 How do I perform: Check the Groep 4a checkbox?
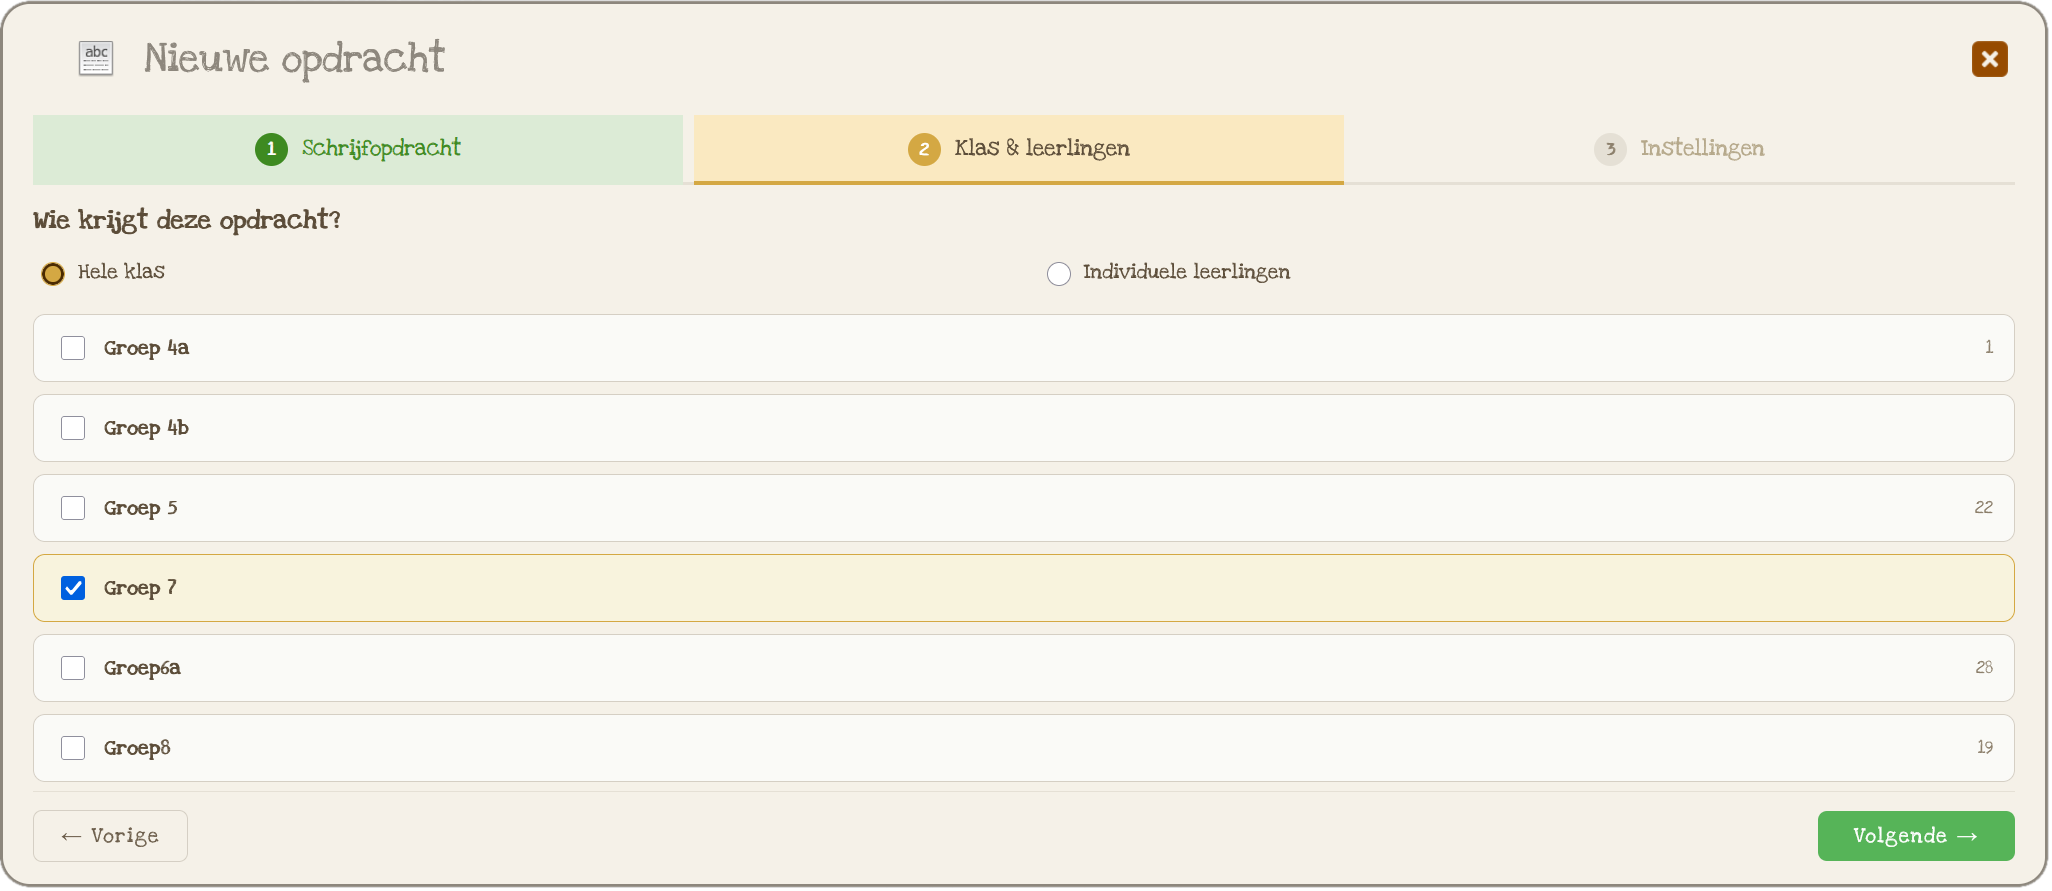pos(73,348)
